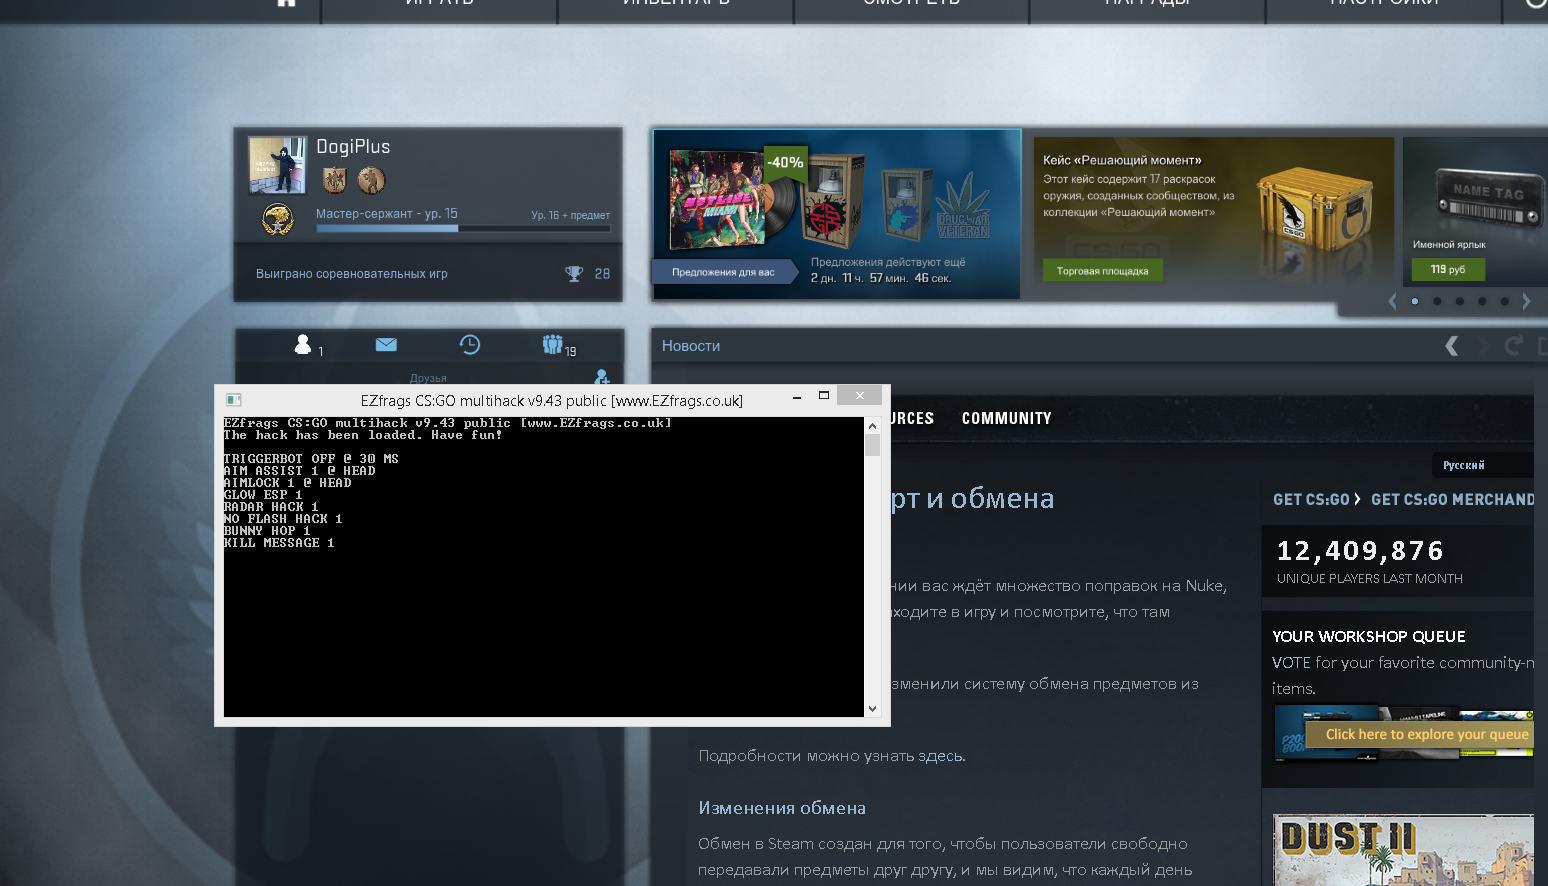Viewport: 1548px width, 886px height.
Task: Select the second store carousel dot
Action: coord(1437,301)
